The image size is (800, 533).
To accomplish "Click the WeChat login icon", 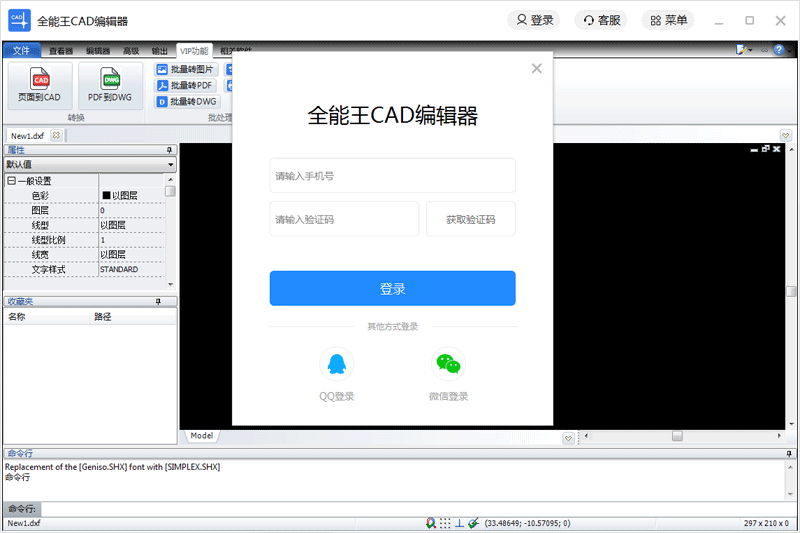I will (x=448, y=364).
